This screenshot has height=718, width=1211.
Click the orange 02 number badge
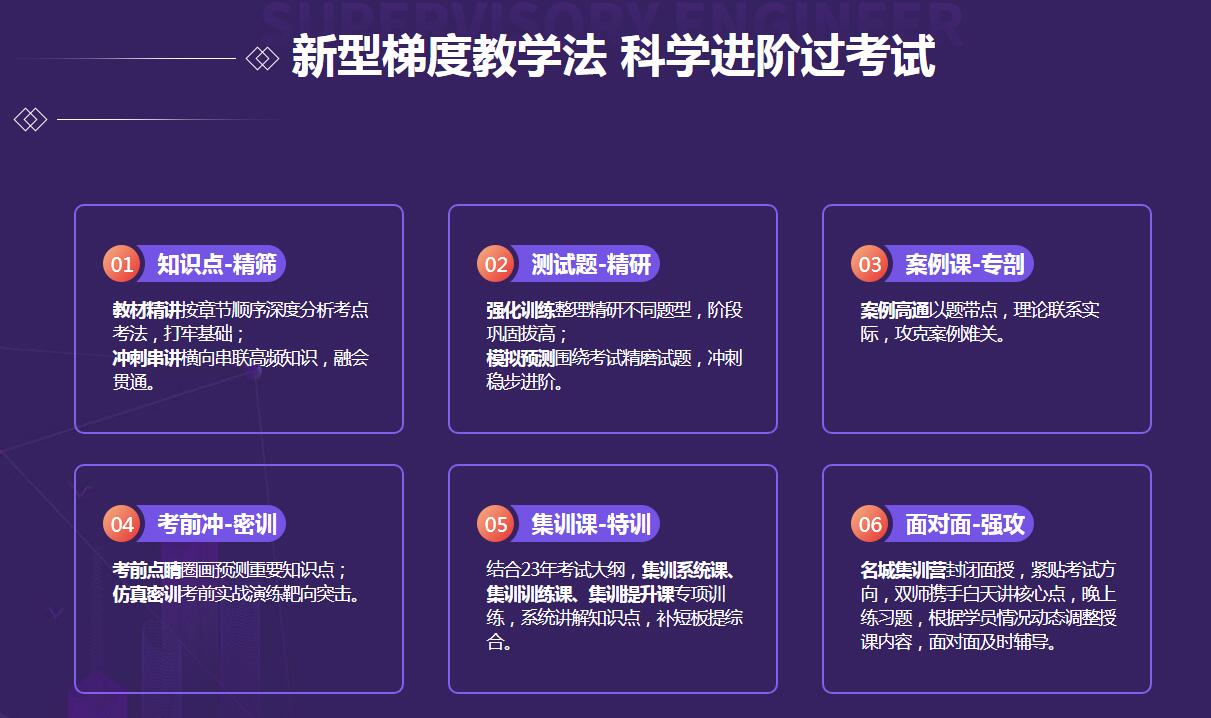click(x=496, y=264)
